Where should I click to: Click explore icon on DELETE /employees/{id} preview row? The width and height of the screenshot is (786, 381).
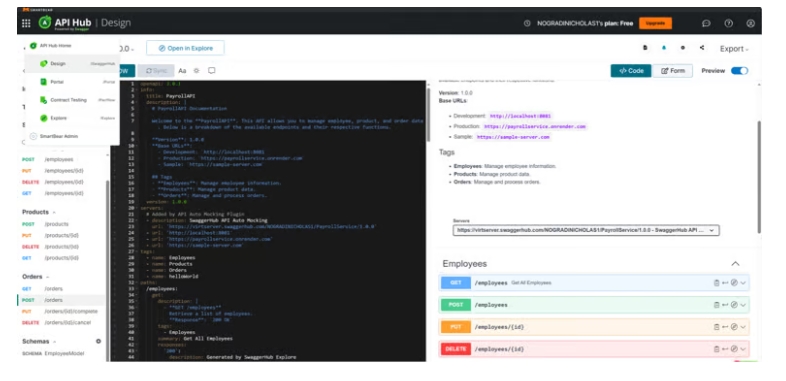(x=734, y=349)
